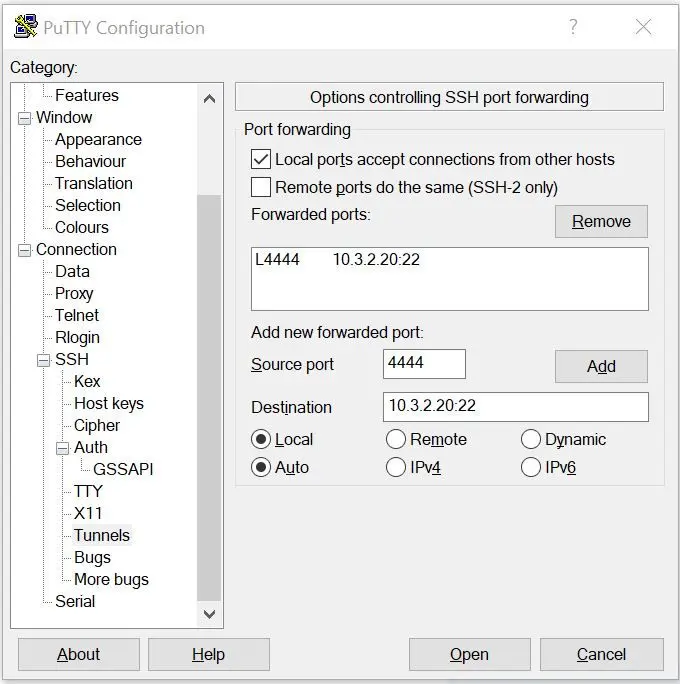Open the Telnet settings
The width and height of the screenshot is (680, 684).
coord(77,315)
